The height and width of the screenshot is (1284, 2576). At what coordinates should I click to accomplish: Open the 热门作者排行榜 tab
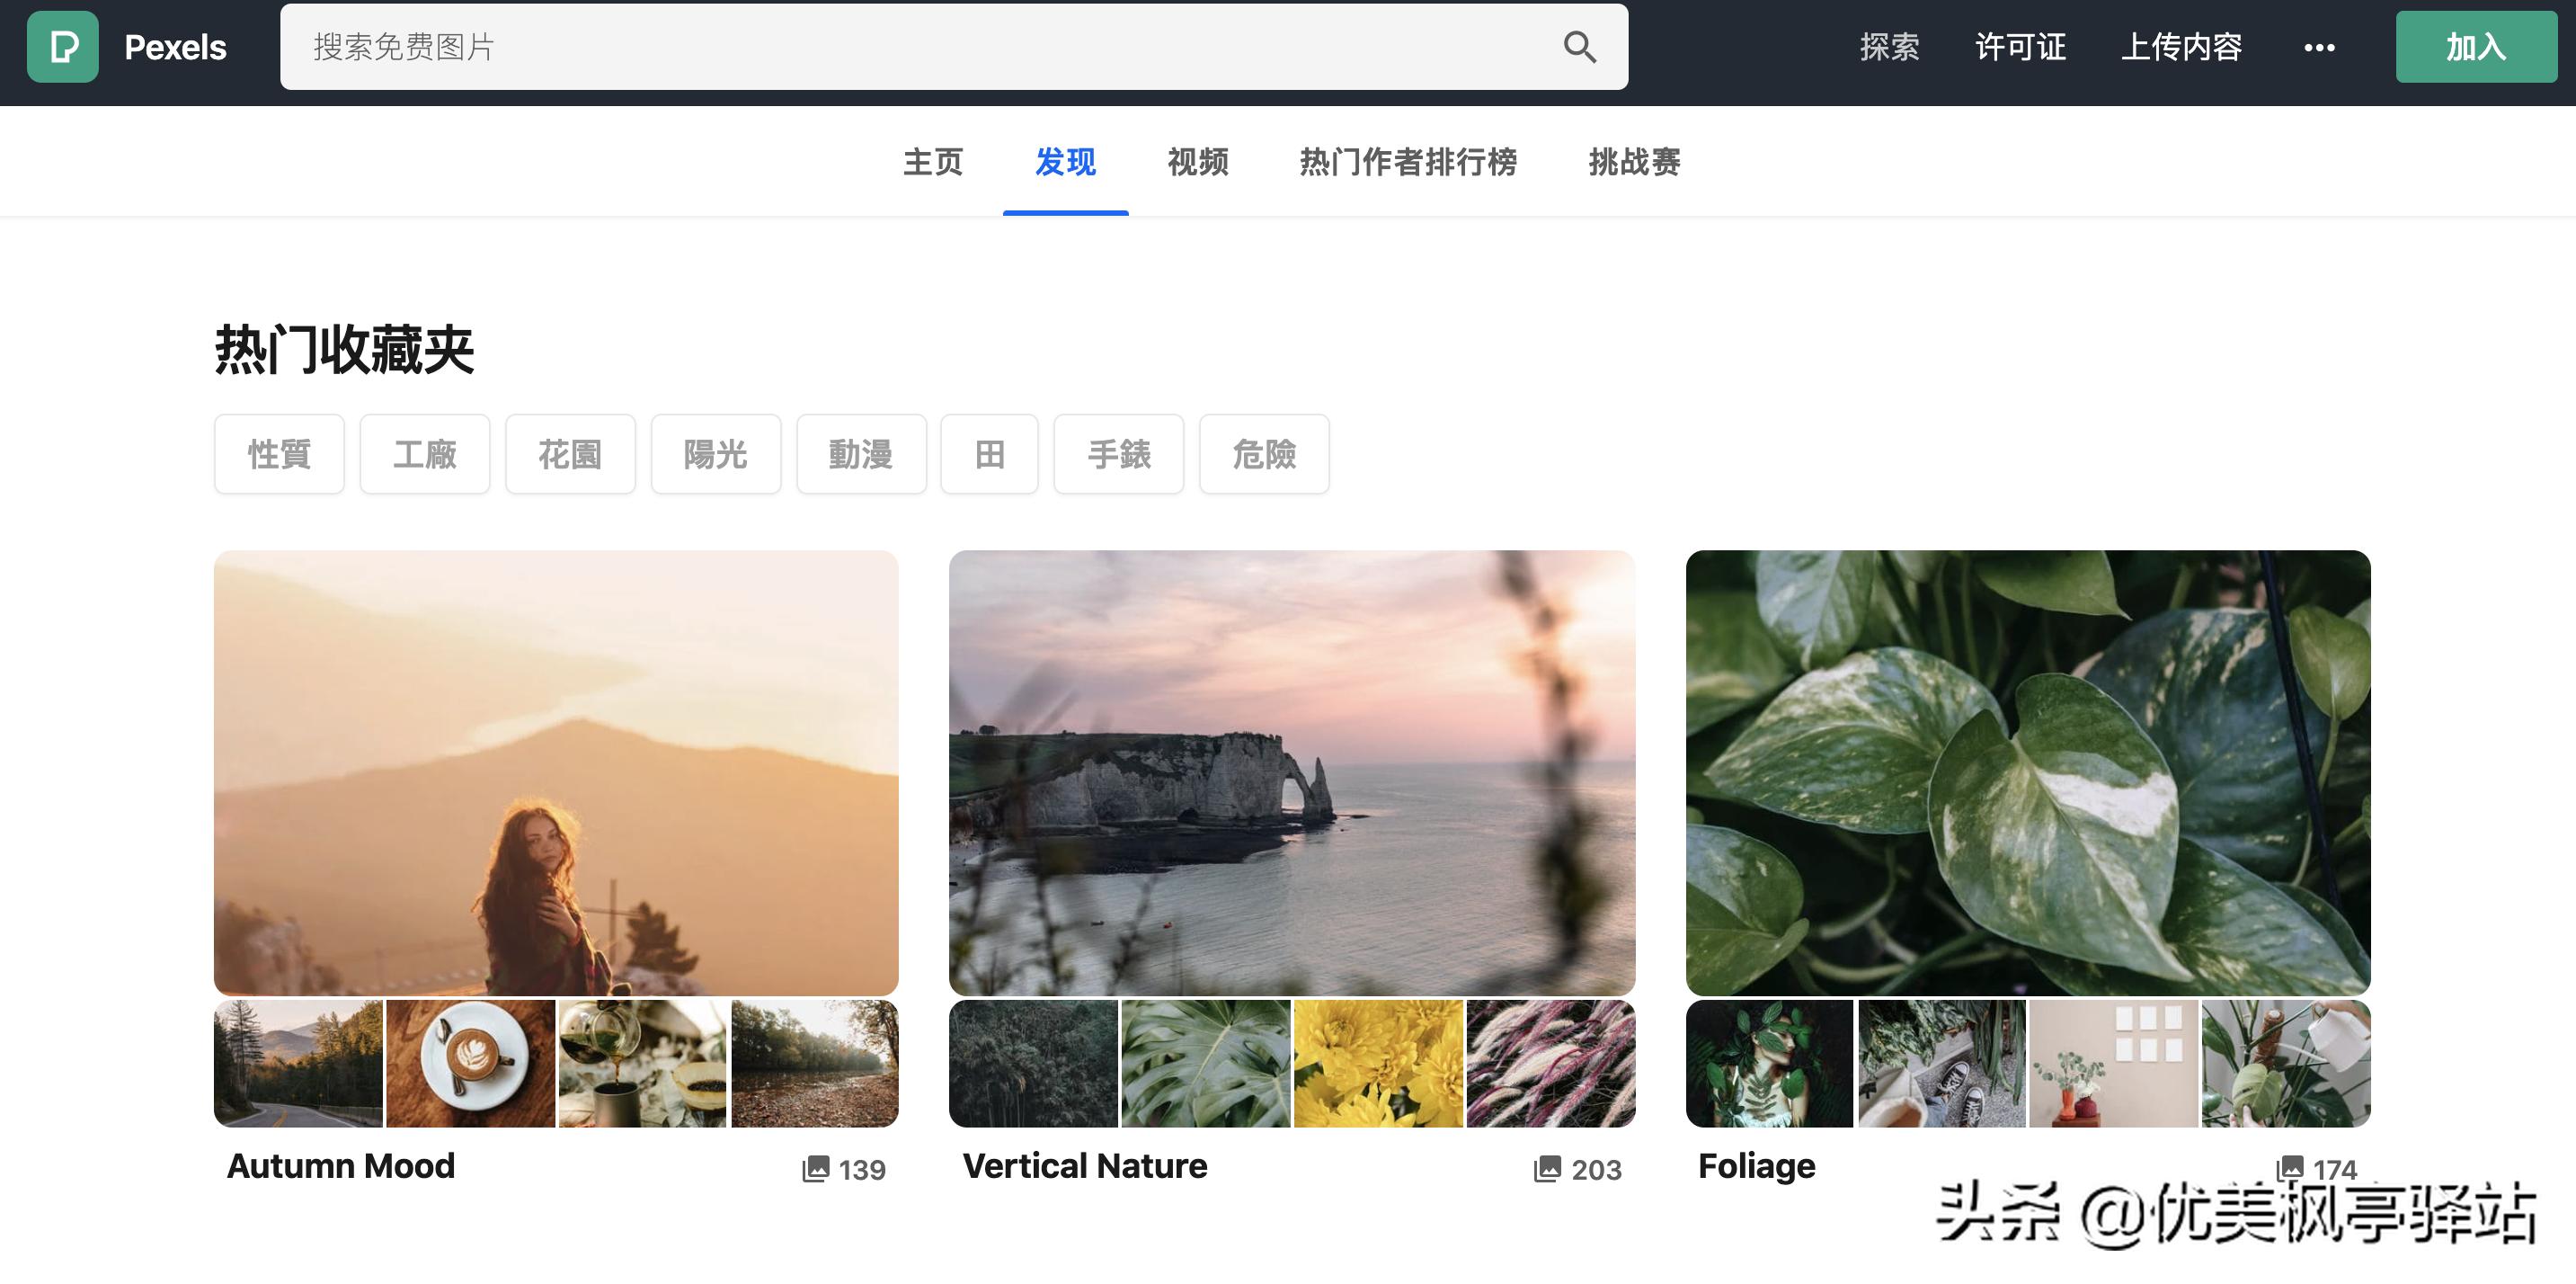(x=1407, y=162)
